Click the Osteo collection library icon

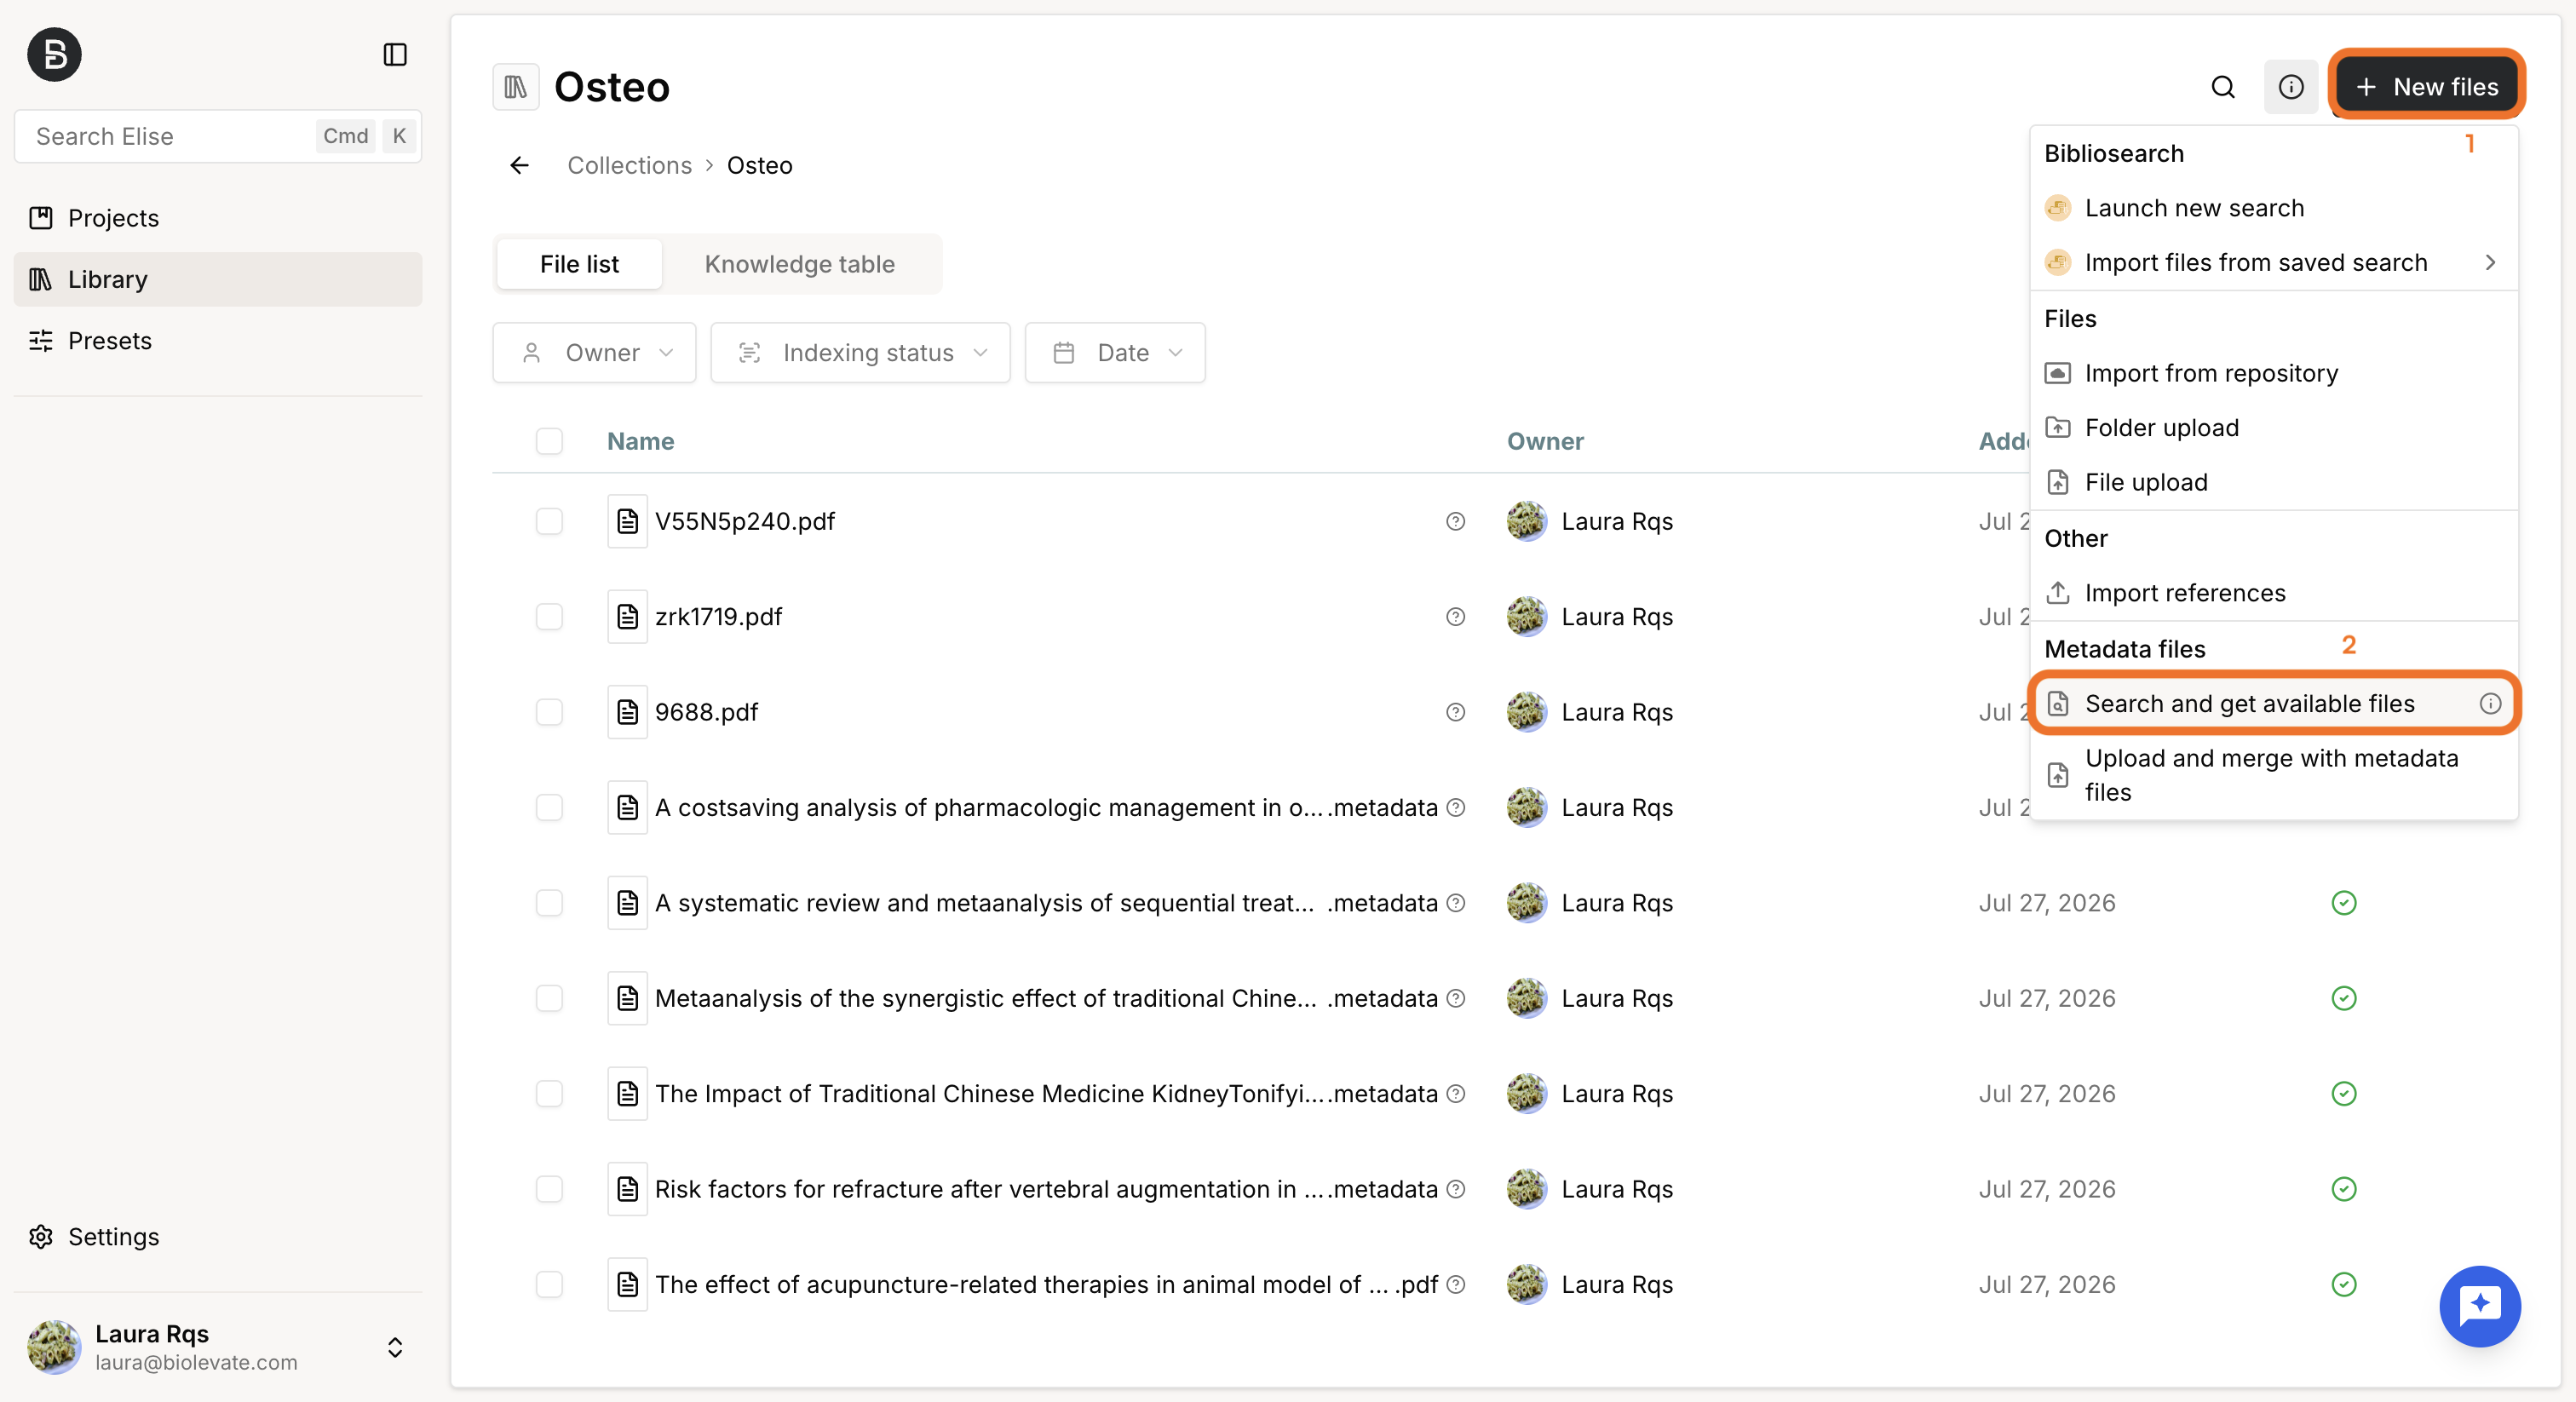point(516,87)
